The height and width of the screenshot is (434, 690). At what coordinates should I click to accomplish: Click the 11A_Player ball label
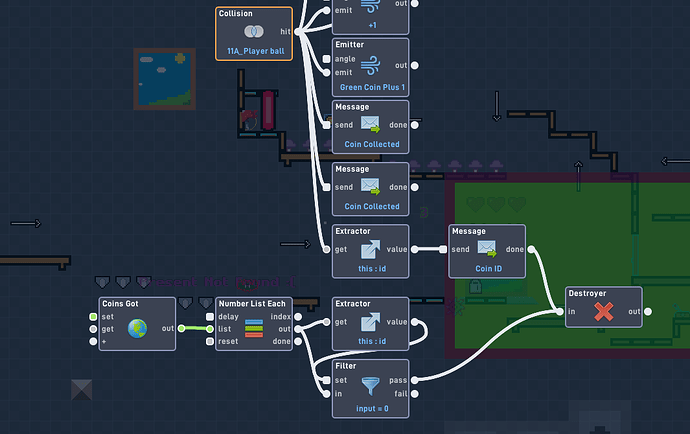pyautogui.click(x=256, y=51)
